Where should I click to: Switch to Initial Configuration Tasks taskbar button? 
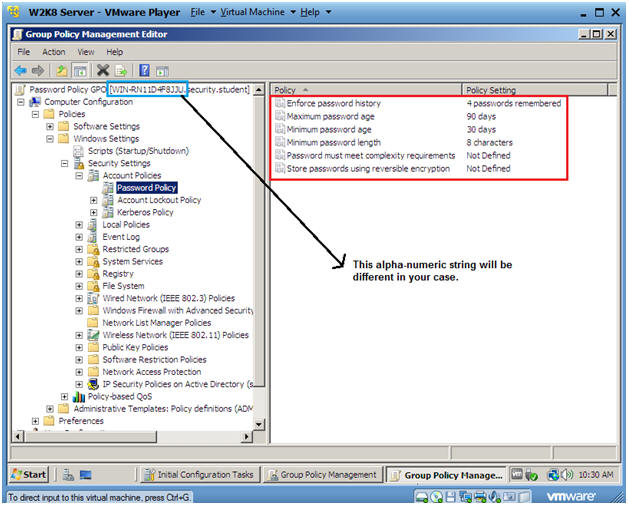[x=199, y=475]
